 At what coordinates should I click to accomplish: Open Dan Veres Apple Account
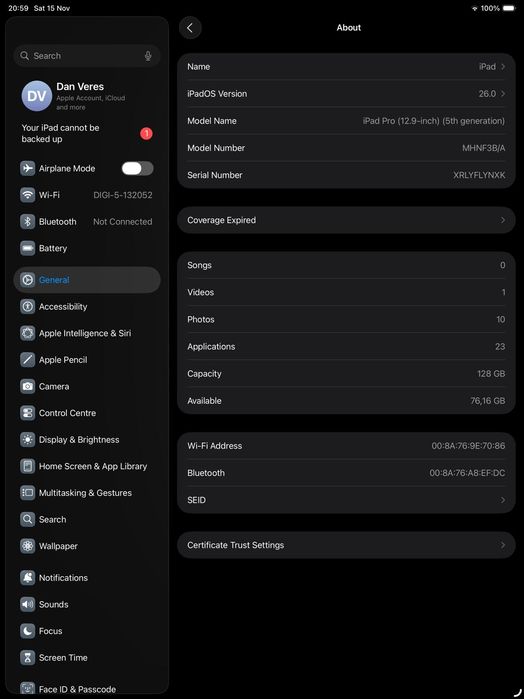point(87,96)
